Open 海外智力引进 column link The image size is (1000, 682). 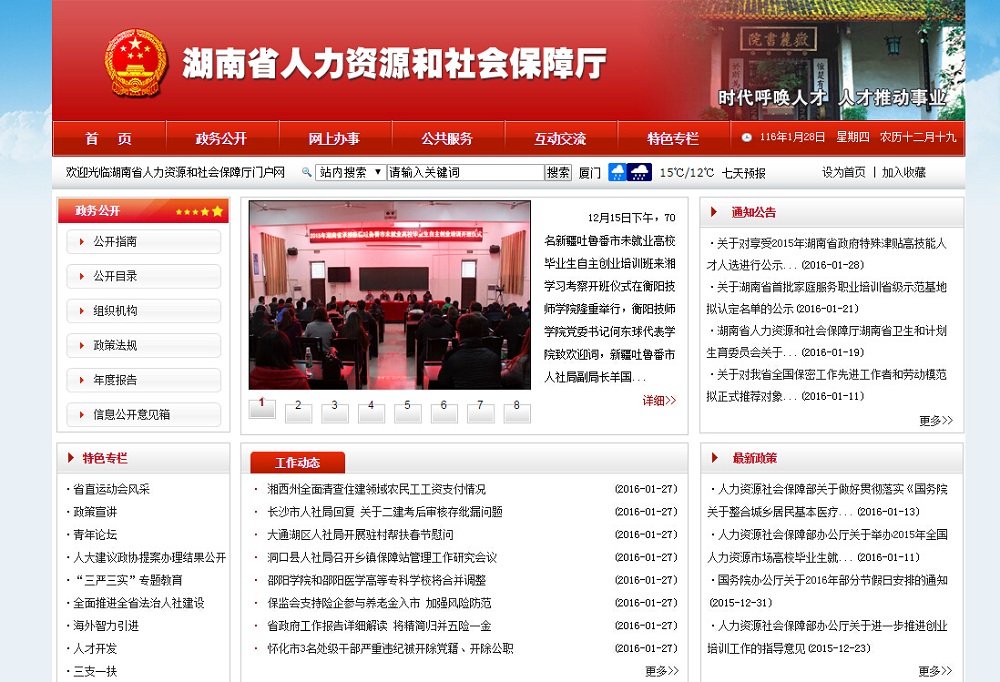[106, 626]
